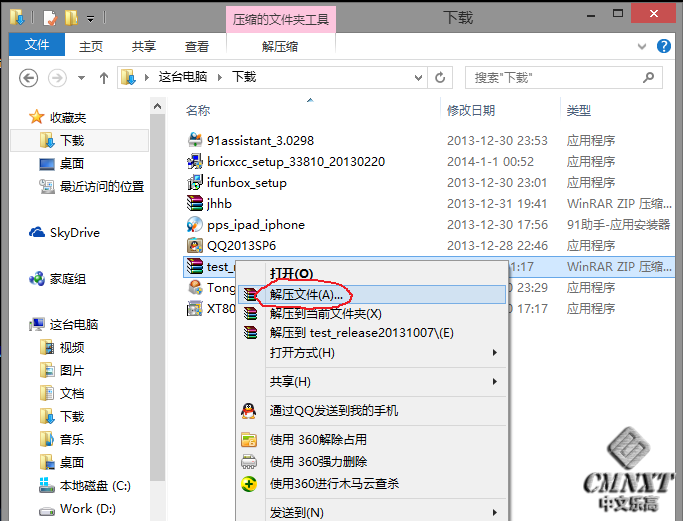The image size is (683, 521).
Task: Click the search 下载 input field
Action: tap(564, 78)
